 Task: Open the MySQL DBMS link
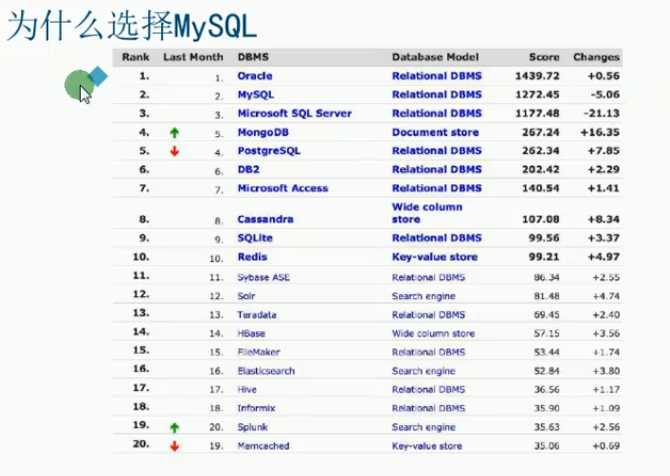pos(256,95)
